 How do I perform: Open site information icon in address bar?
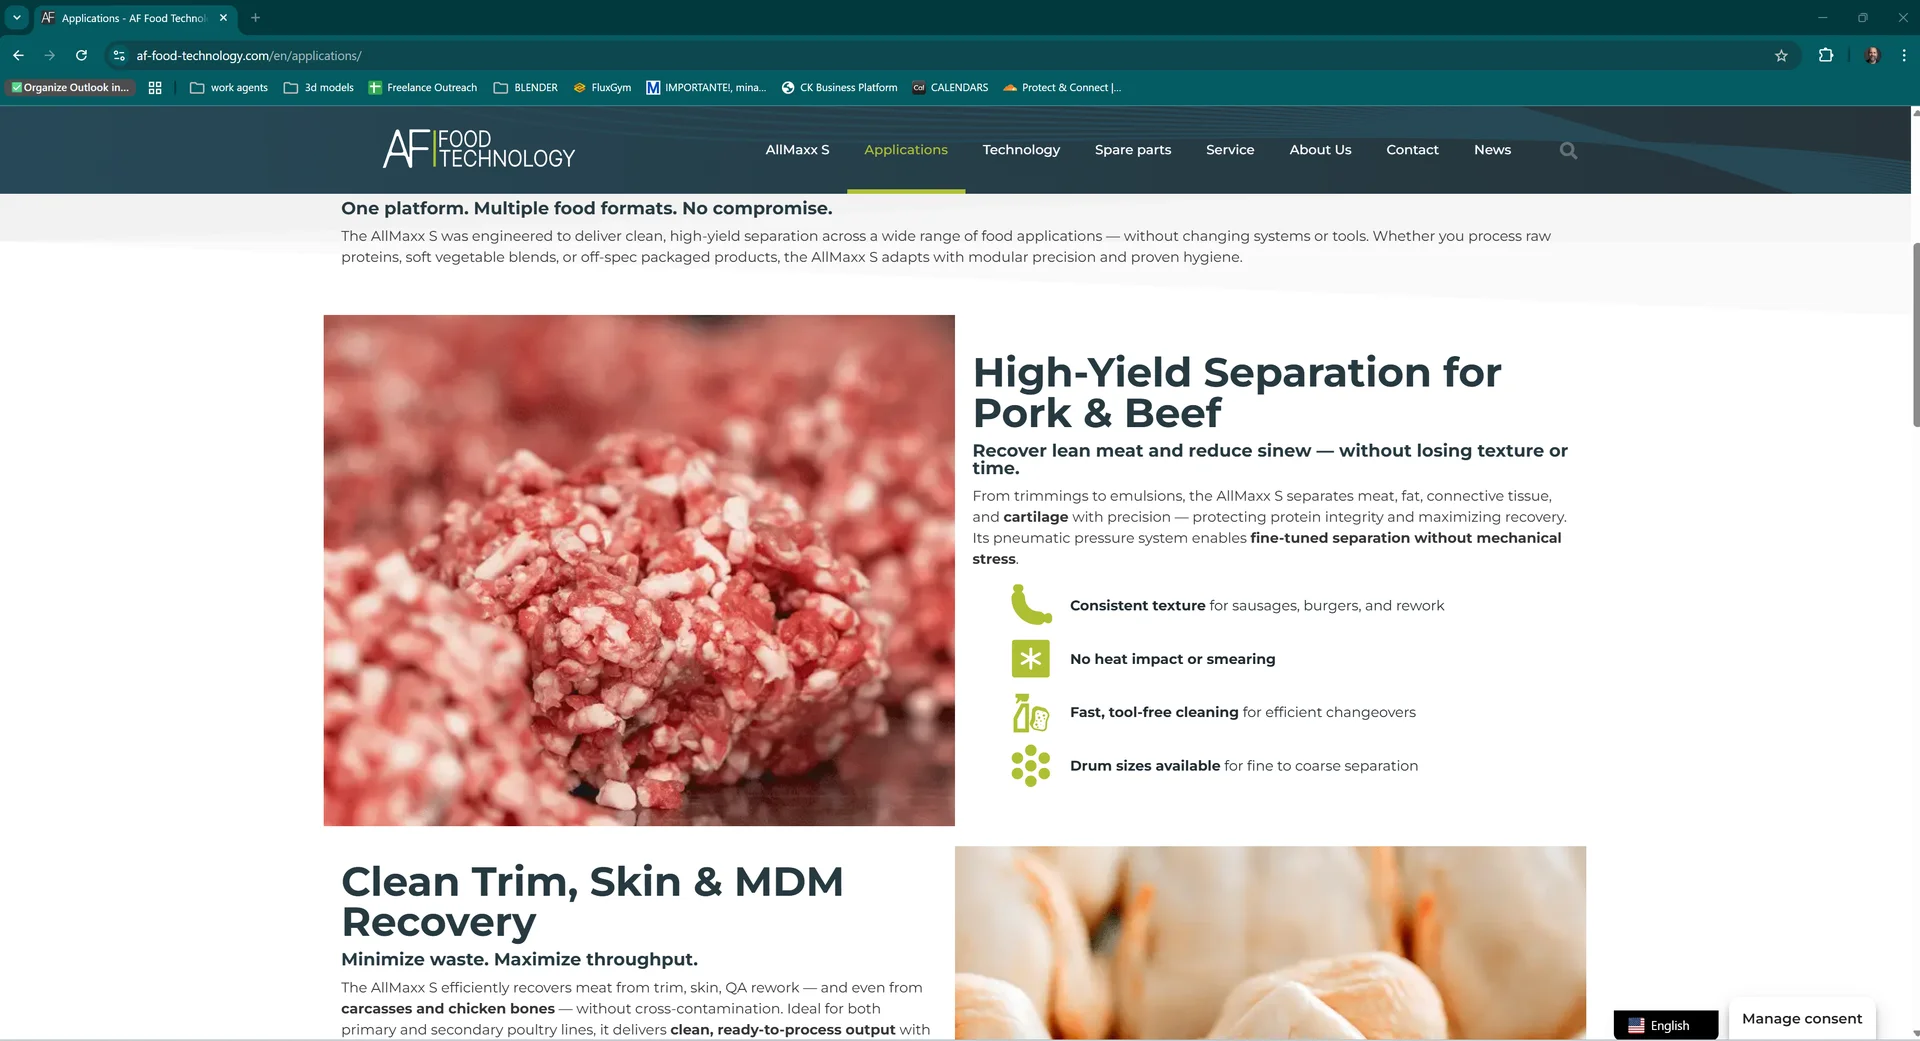(x=119, y=56)
